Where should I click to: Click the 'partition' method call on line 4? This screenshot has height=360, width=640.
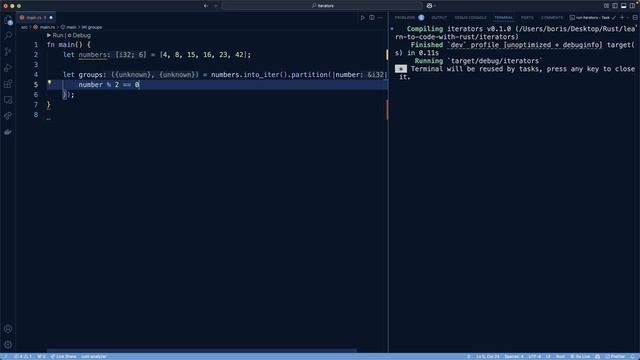pyautogui.click(x=309, y=75)
